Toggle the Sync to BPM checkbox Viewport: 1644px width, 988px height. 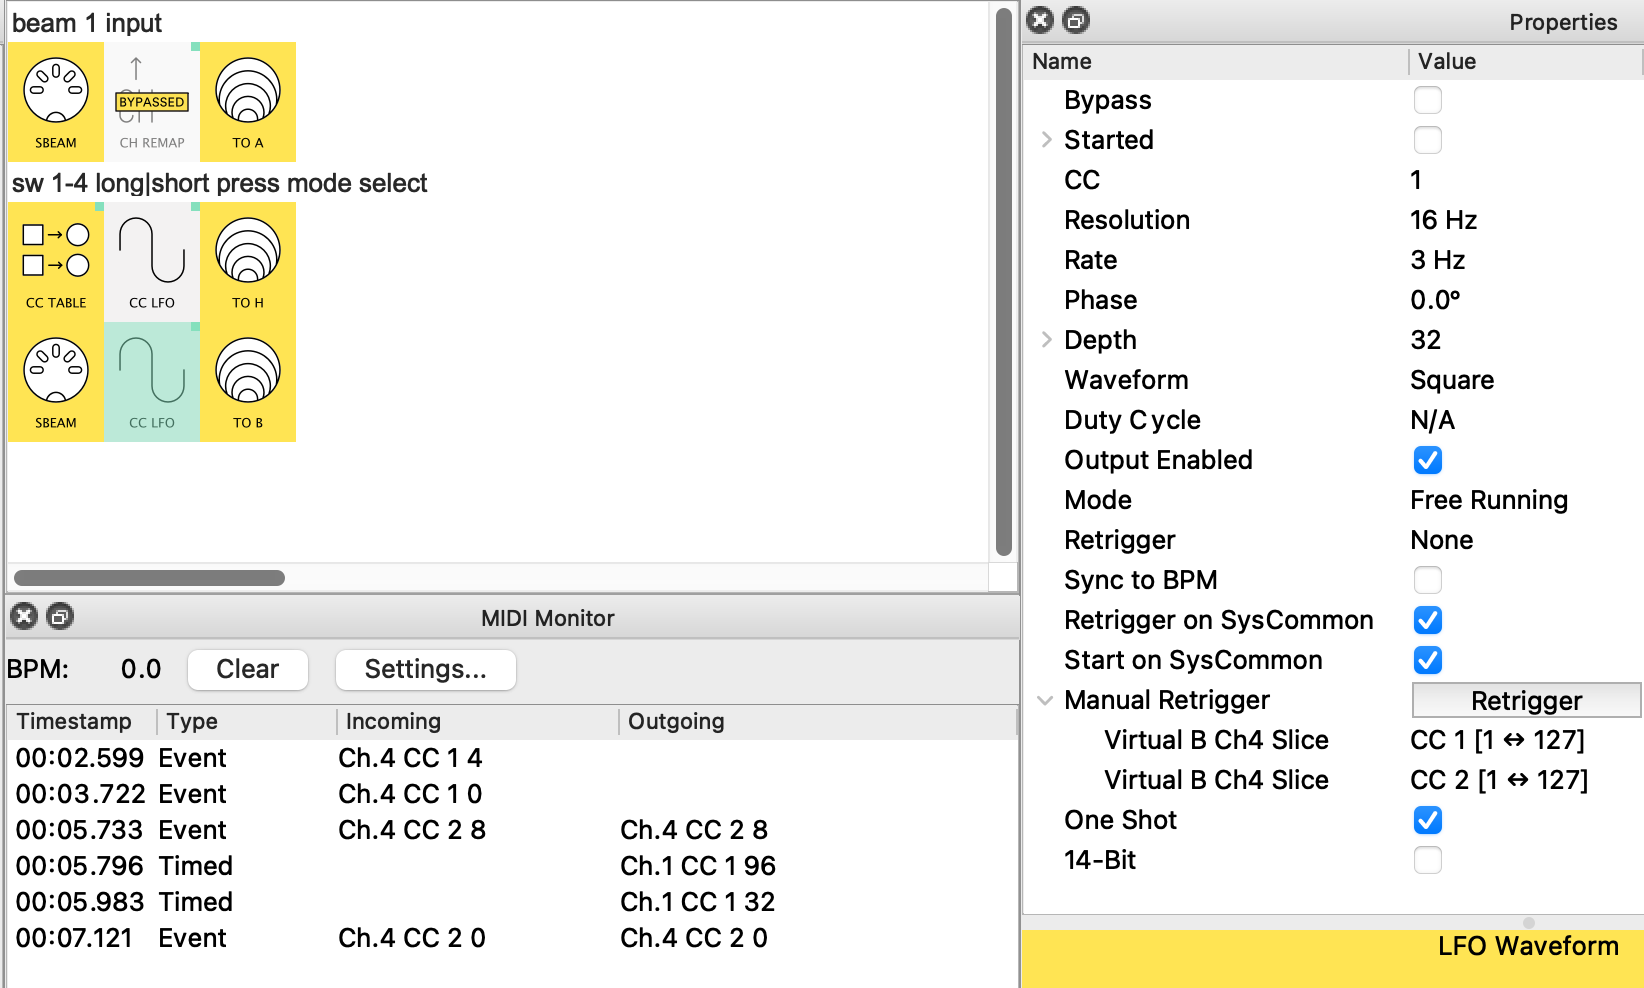click(1427, 580)
